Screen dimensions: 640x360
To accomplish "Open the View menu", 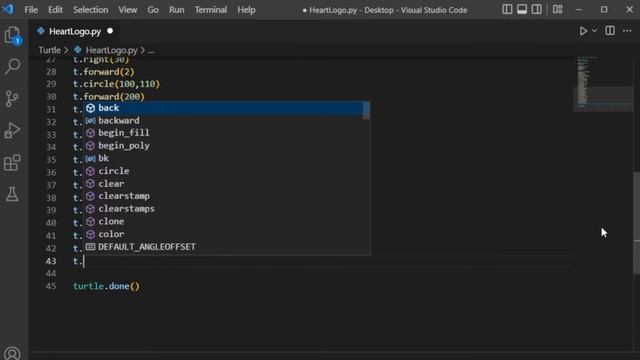I will [x=128, y=9].
